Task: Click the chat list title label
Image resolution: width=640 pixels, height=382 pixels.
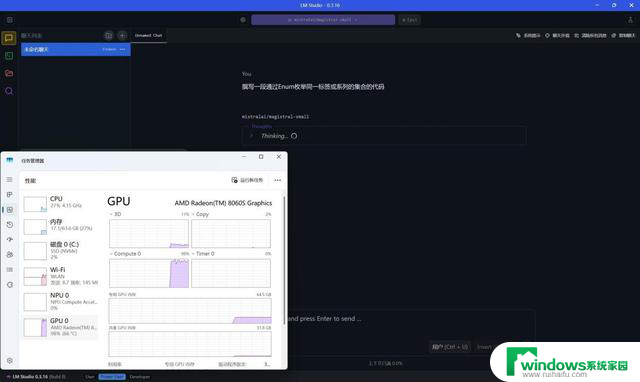Action: click(x=31, y=36)
